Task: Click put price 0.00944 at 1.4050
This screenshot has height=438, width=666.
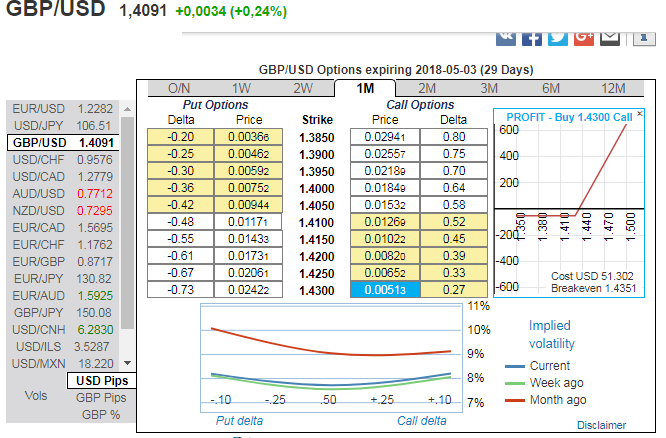Action: (x=248, y=205)
